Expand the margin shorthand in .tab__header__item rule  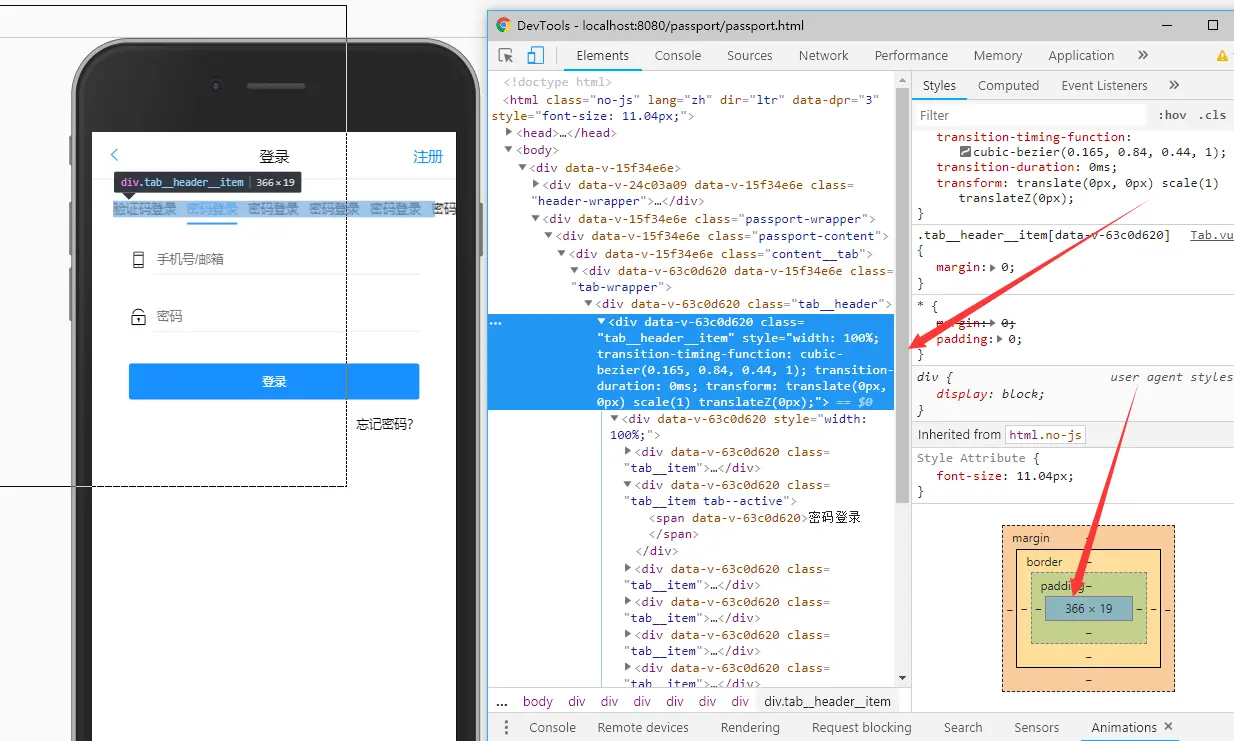coord(993,268)
